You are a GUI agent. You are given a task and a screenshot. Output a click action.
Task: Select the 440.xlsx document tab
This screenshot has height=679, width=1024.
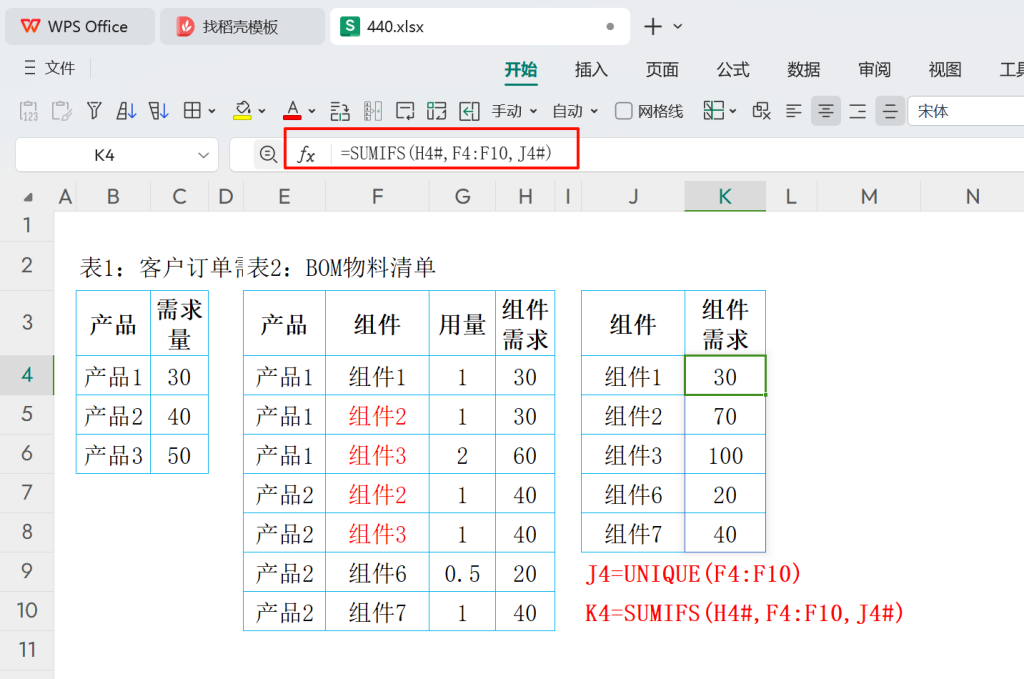480,27
